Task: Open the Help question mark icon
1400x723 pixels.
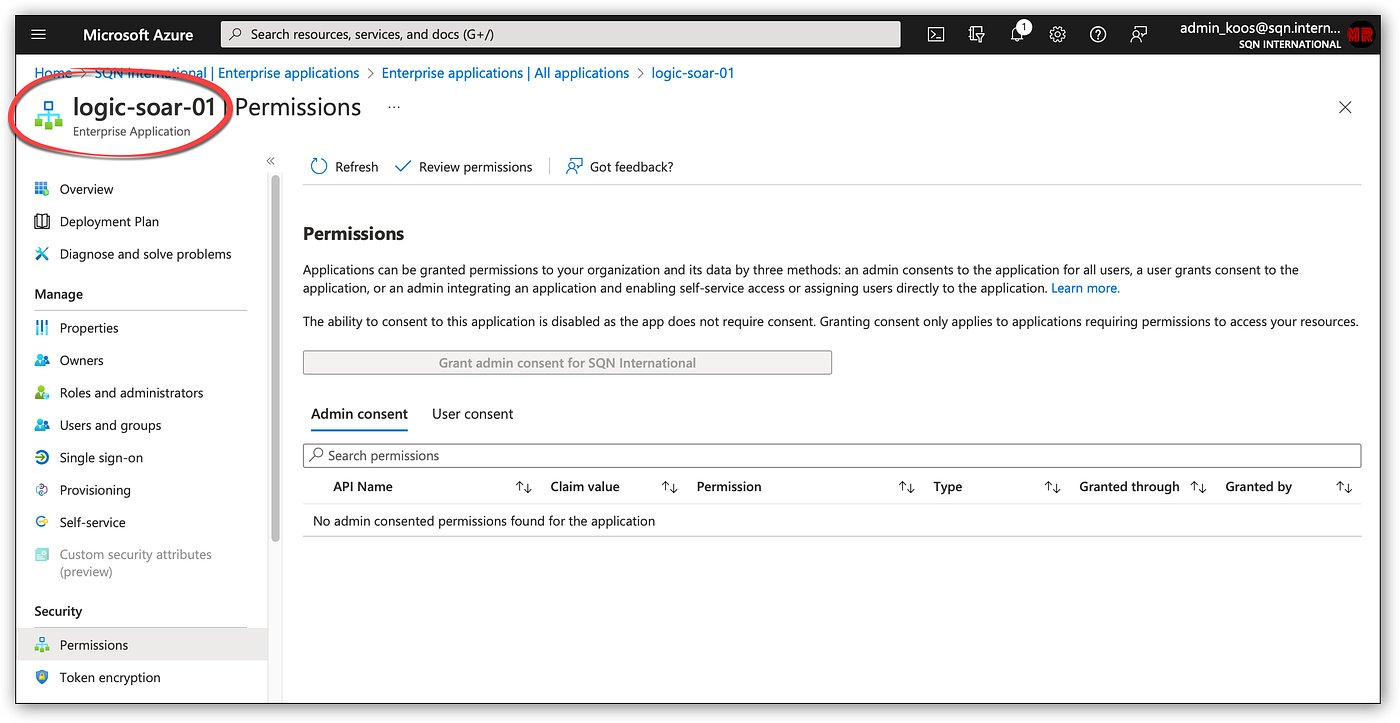Action: point(1098,34)
